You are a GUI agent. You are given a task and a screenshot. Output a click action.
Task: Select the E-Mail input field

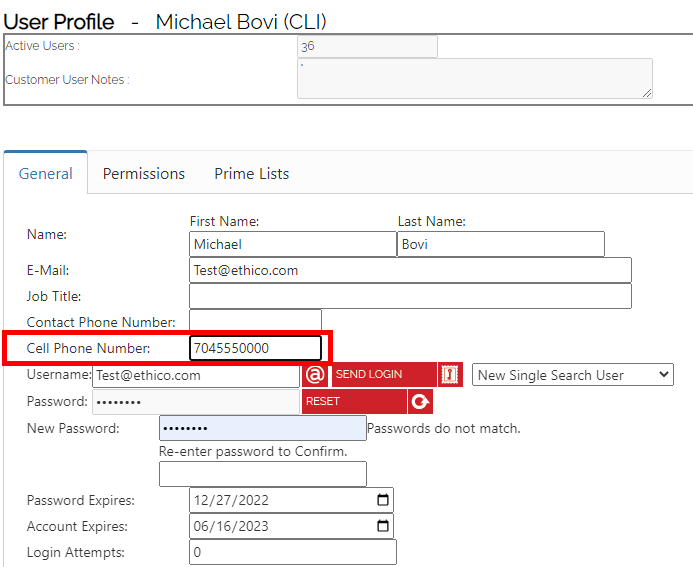coord(410,270)
